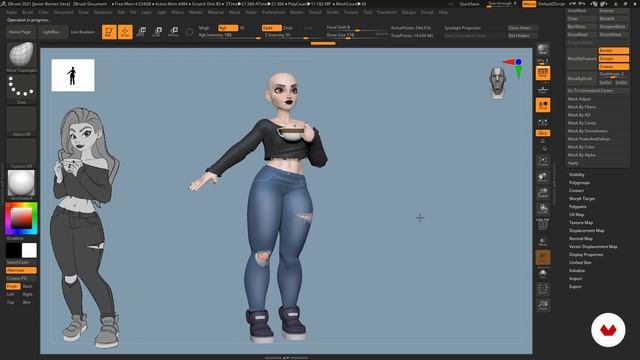The image size is (640, 360).
Task: Open the Document menu
Action: 64,12
